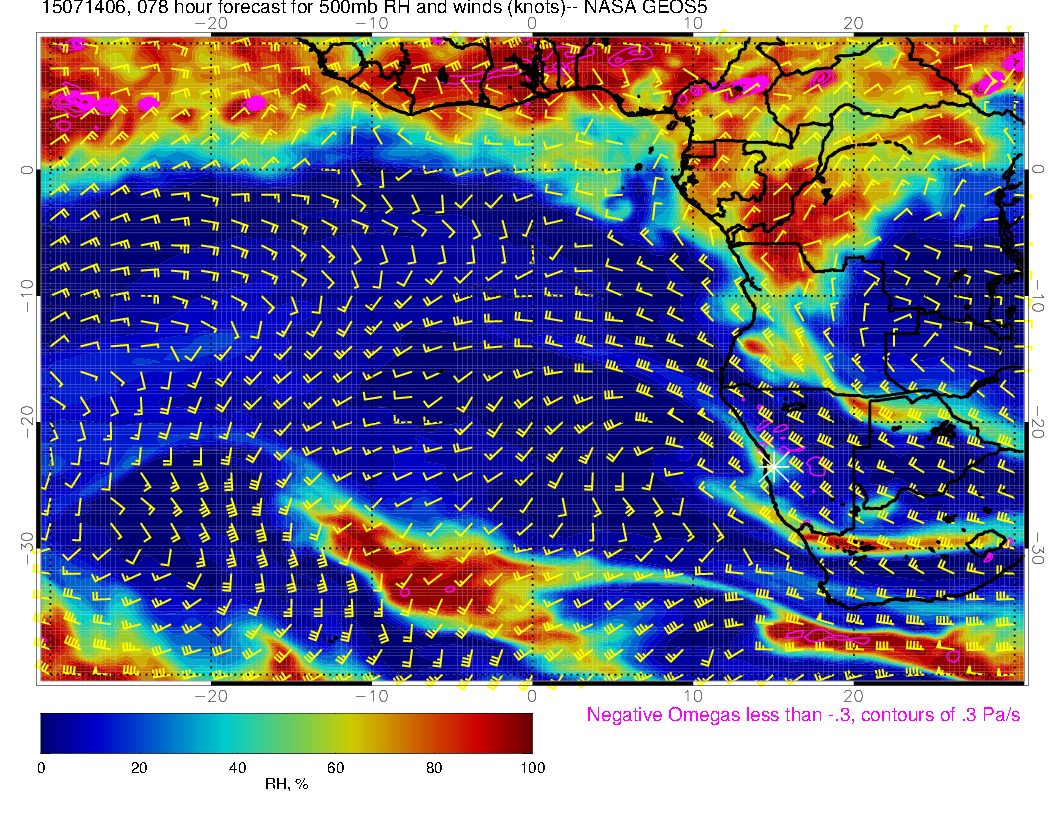Click the bottom axis longitude label '10'

pos(693,696)
